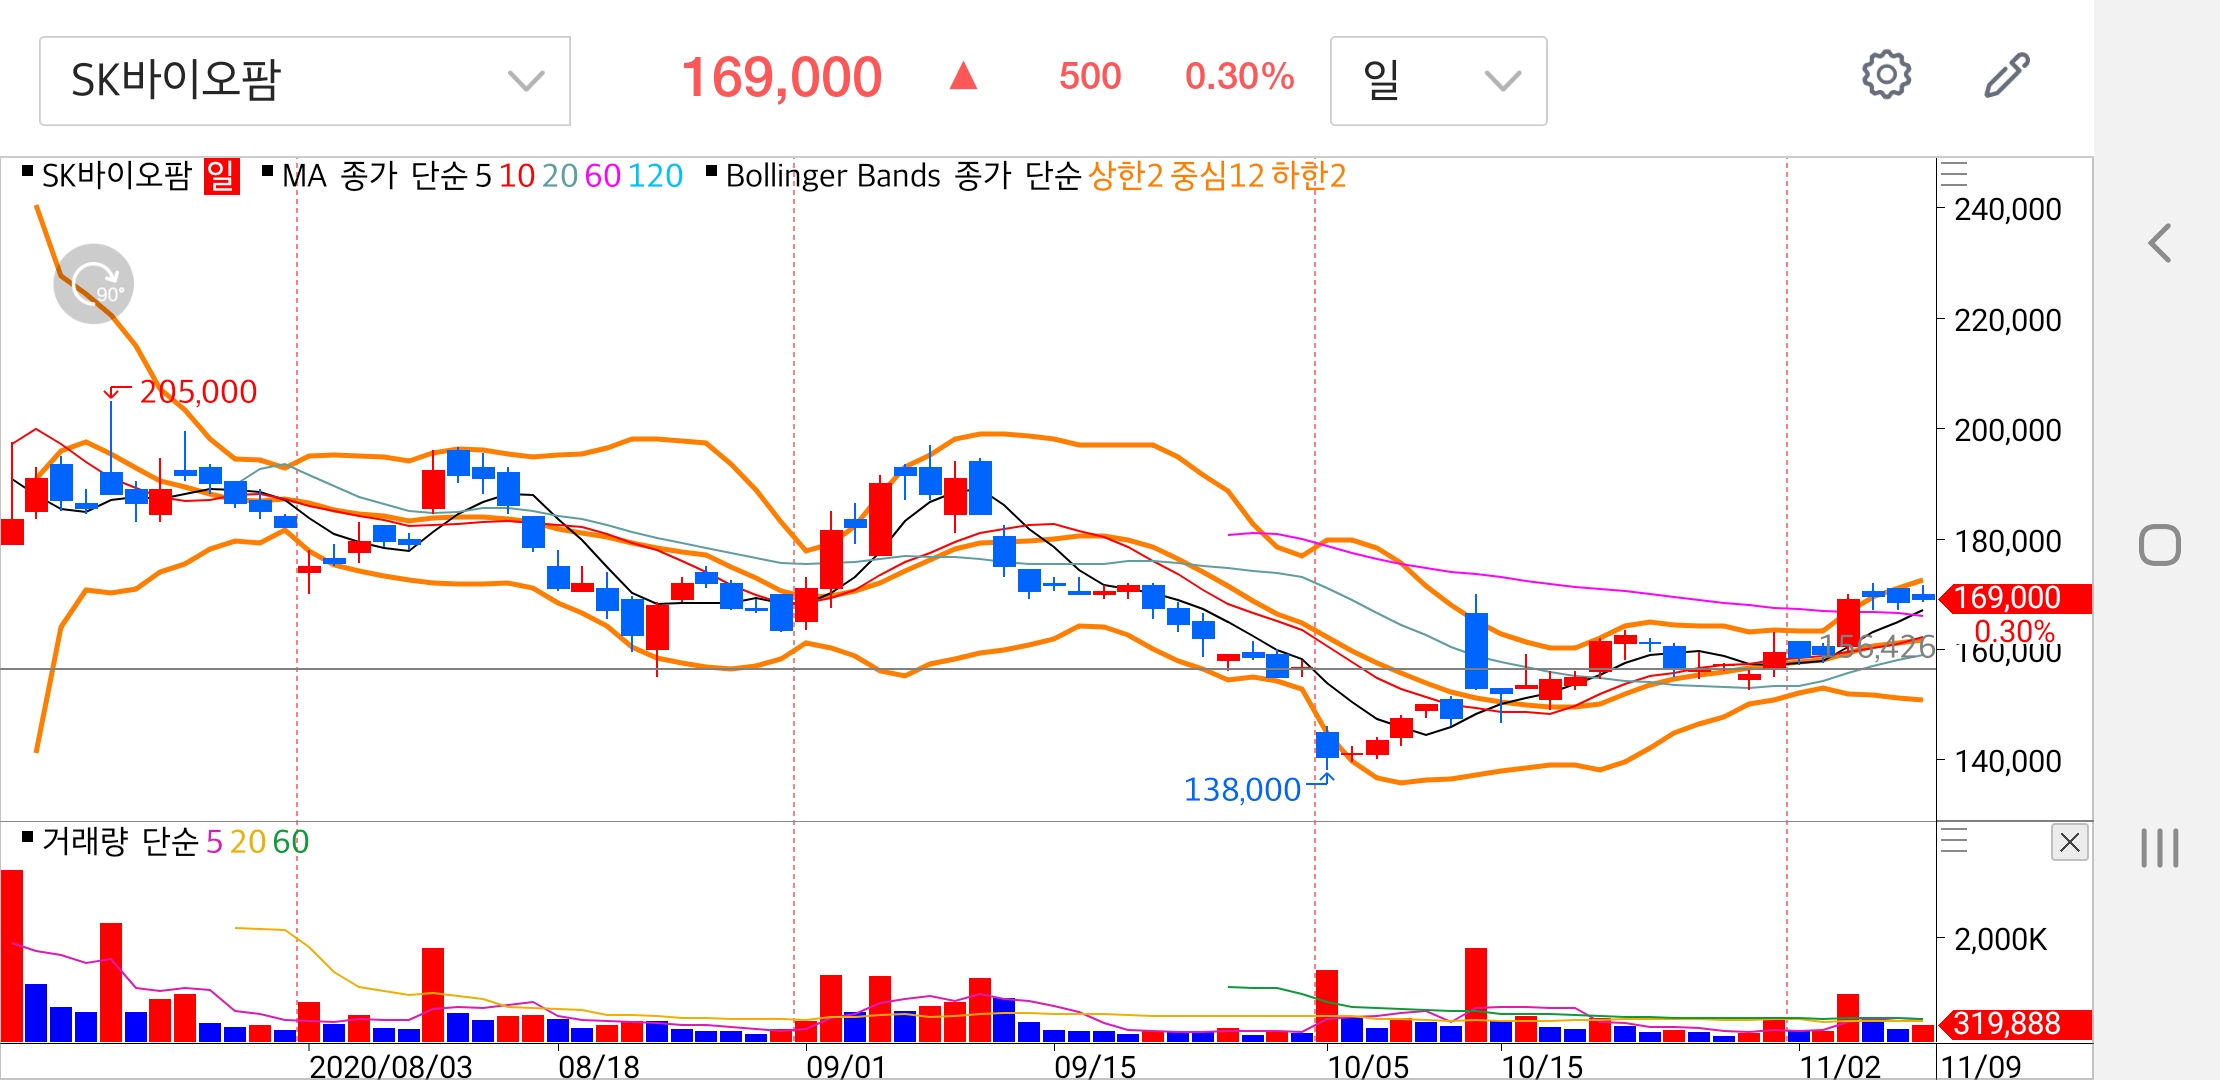Tap the 09/01 date axis label
The height and width of the screenshot is (1080, 2220).
pos(846,1066)
